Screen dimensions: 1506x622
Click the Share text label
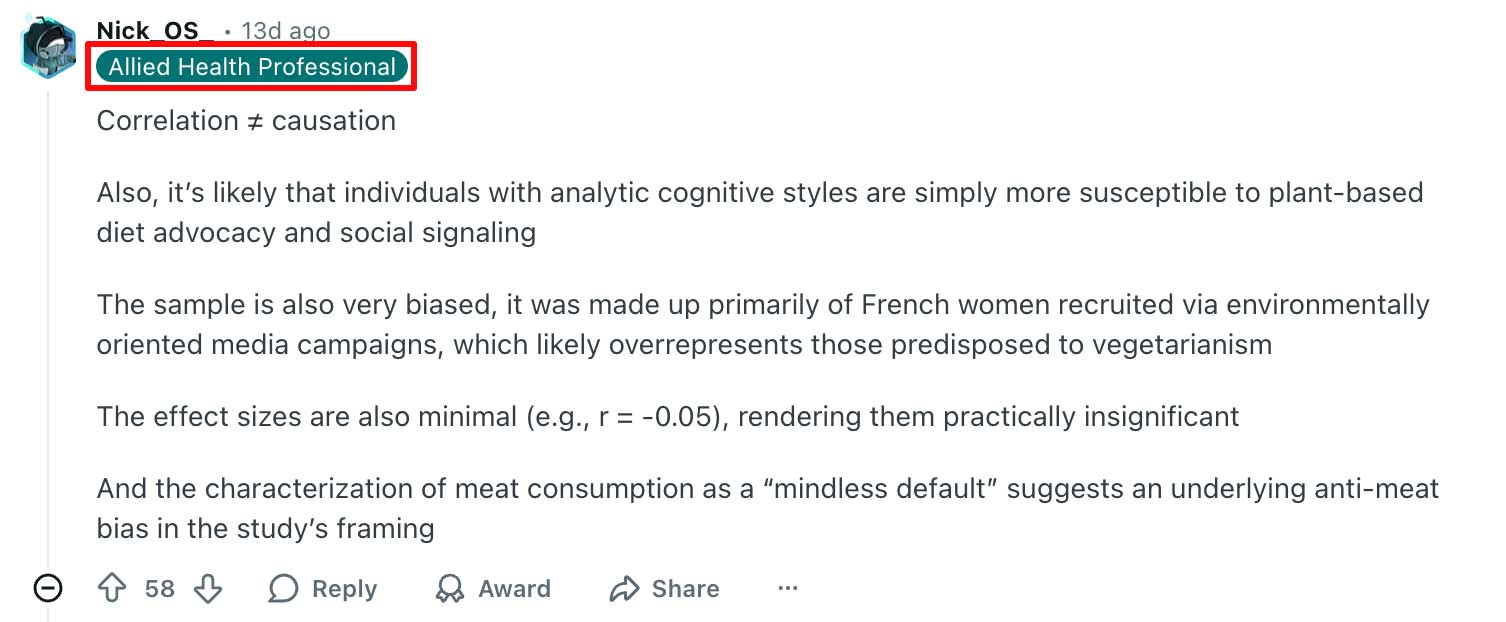[x=685, y=589]
